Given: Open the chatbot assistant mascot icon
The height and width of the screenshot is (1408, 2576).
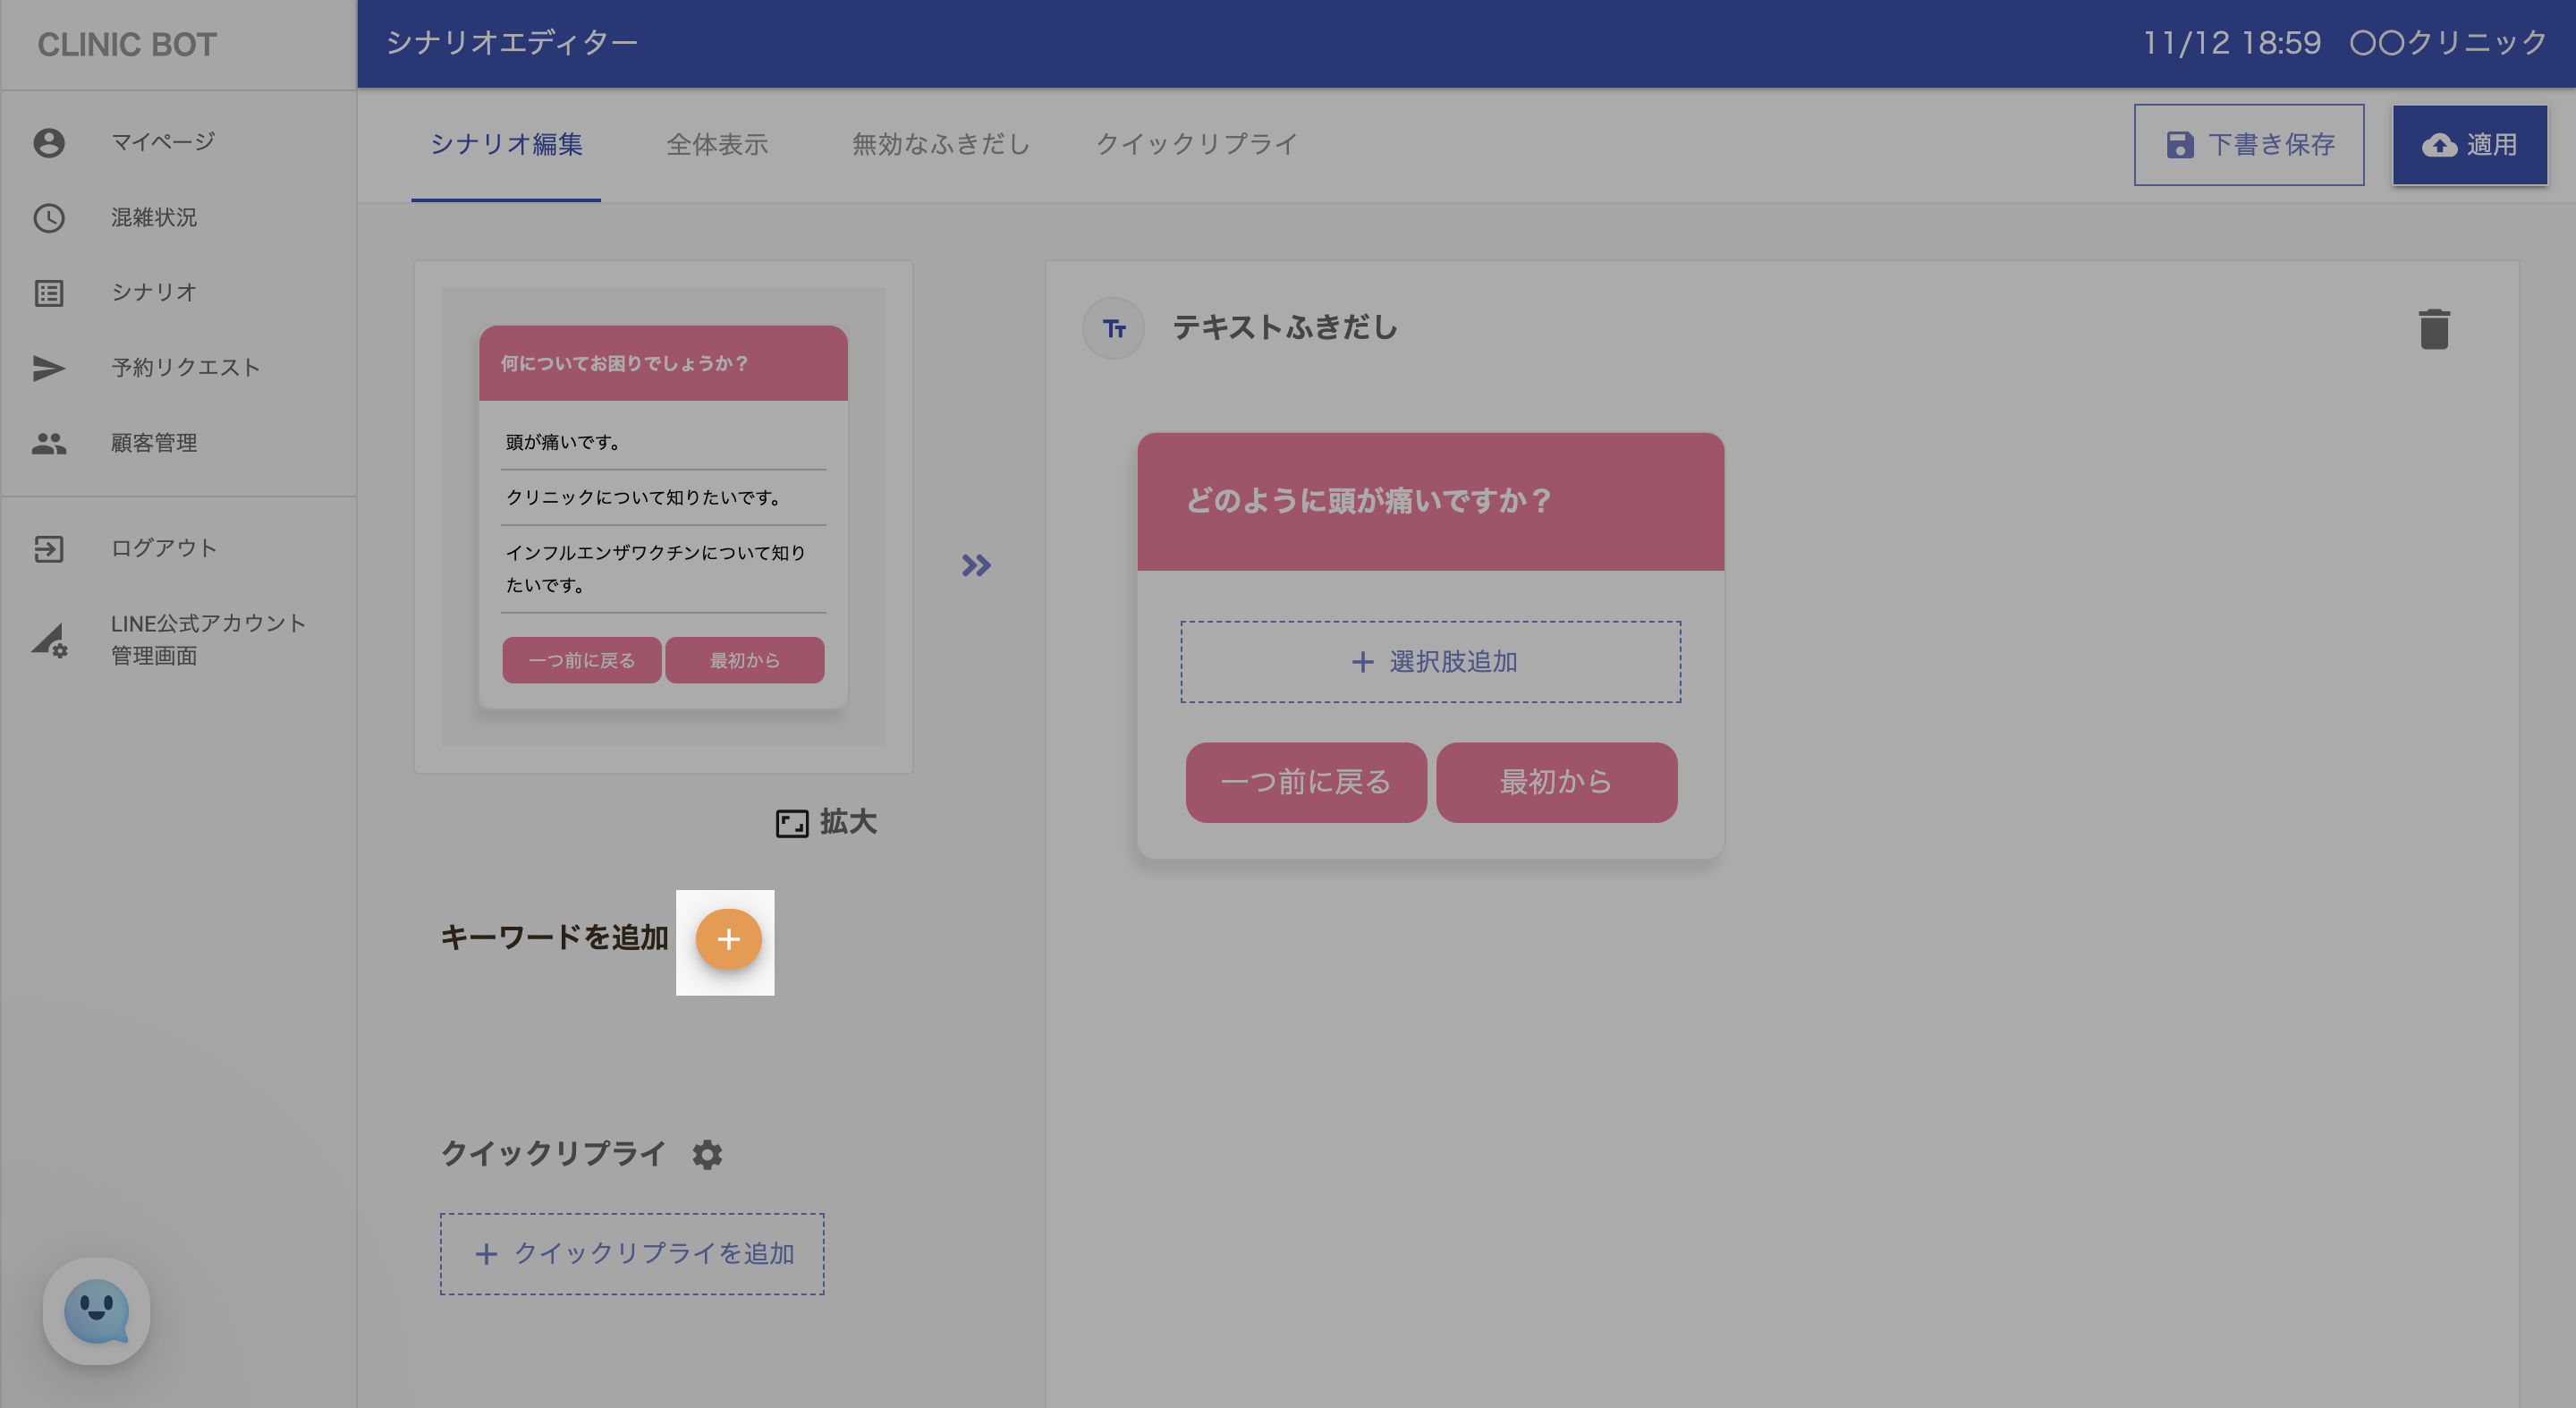Looking at the screenshot, I should [96, 1310].
